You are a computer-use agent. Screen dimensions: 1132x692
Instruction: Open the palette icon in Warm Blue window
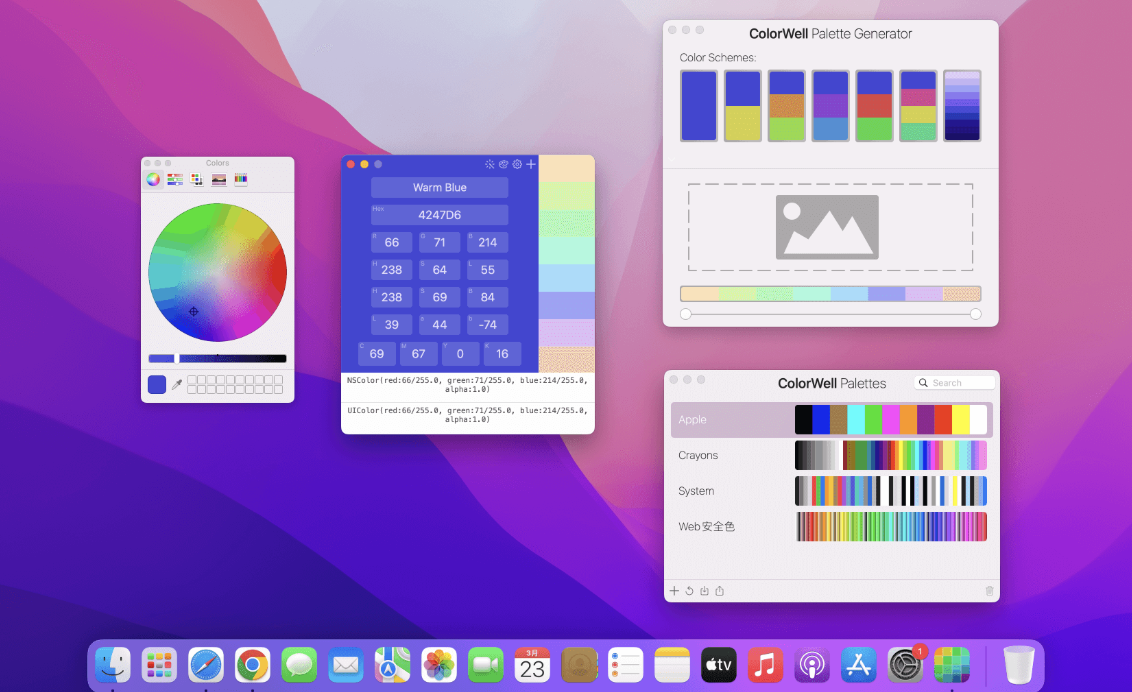pyautogui.click(x=503, y=164)
